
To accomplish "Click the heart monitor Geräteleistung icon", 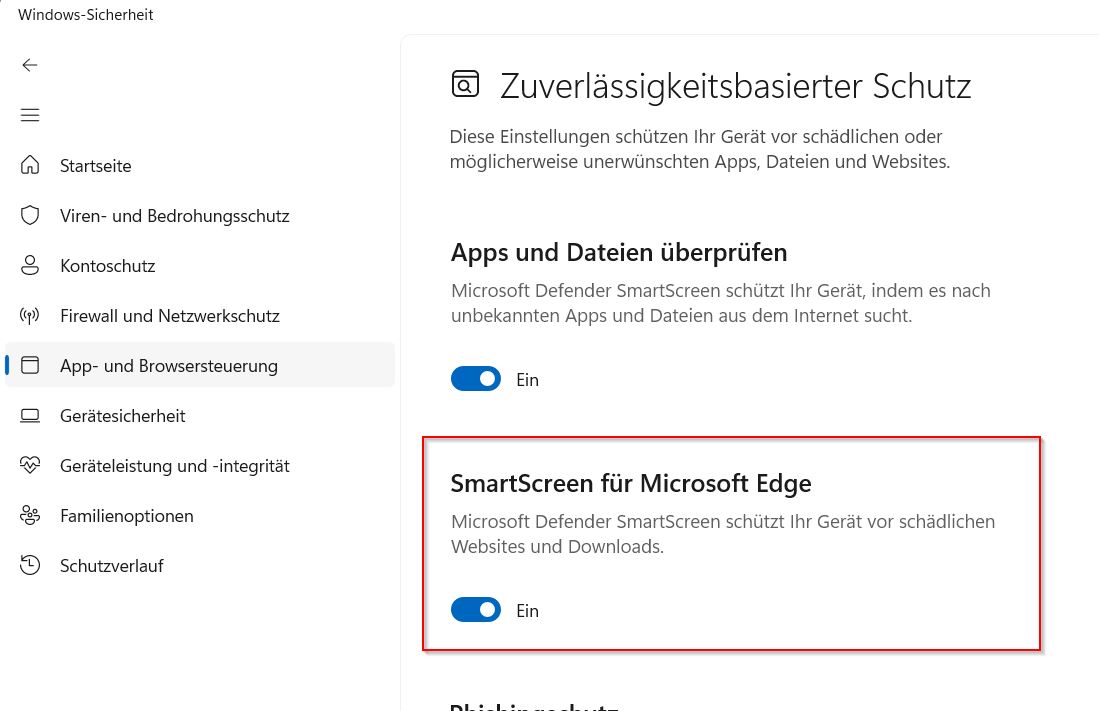I will (x=30, y=465).
